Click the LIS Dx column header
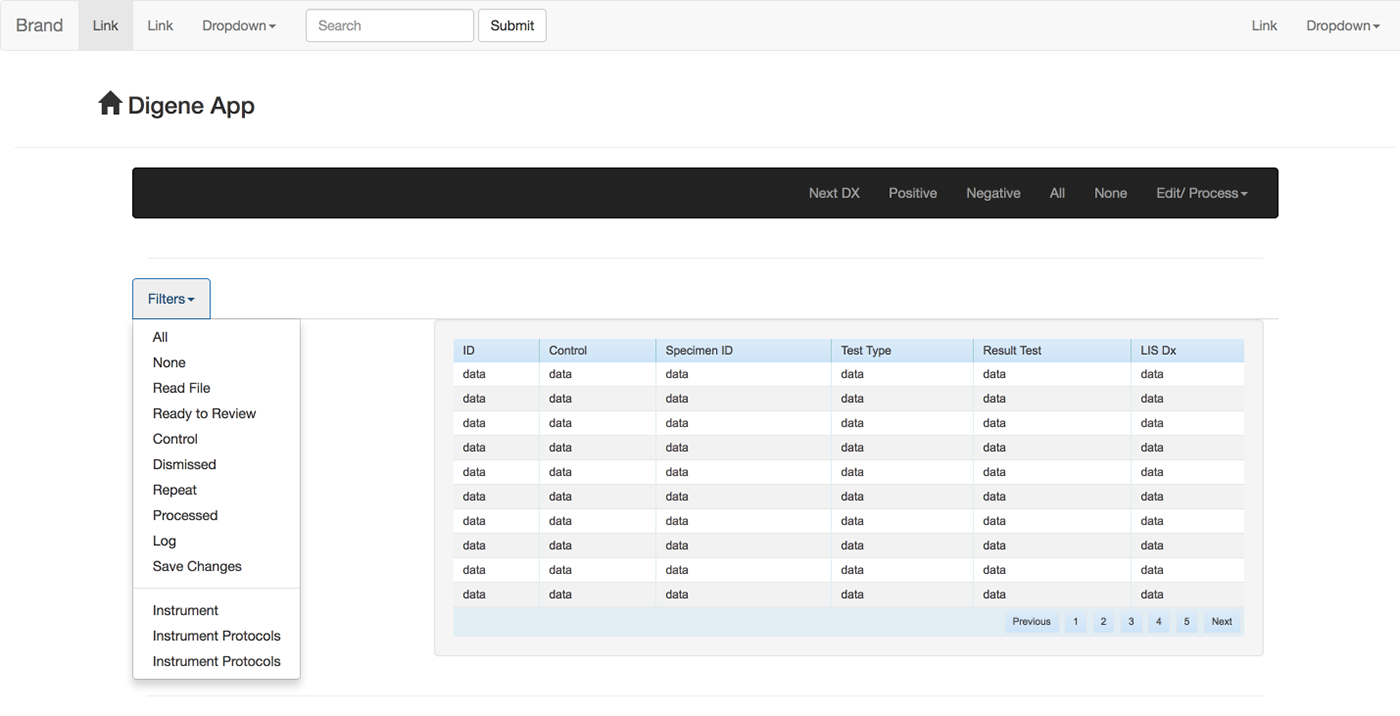Viewport: 1400px width, 716px height. [x=1188, y=350]
